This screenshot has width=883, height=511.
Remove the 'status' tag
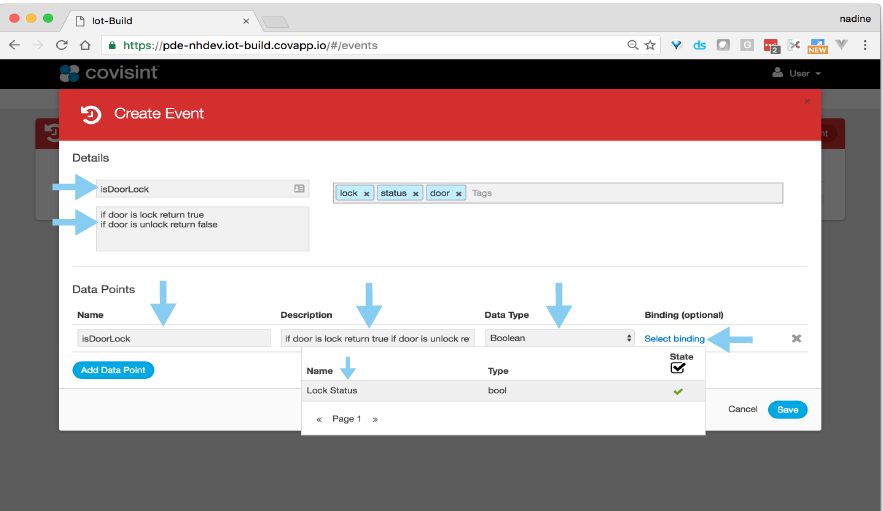[x=415, y=194]
